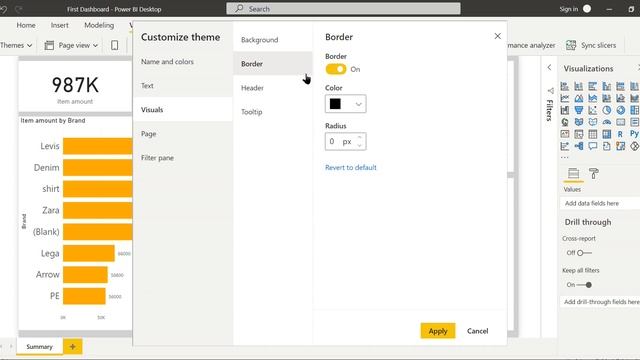Expand the Filters pane with the chevron
Viewport: 640px width, 360px height.
[549, 67]
